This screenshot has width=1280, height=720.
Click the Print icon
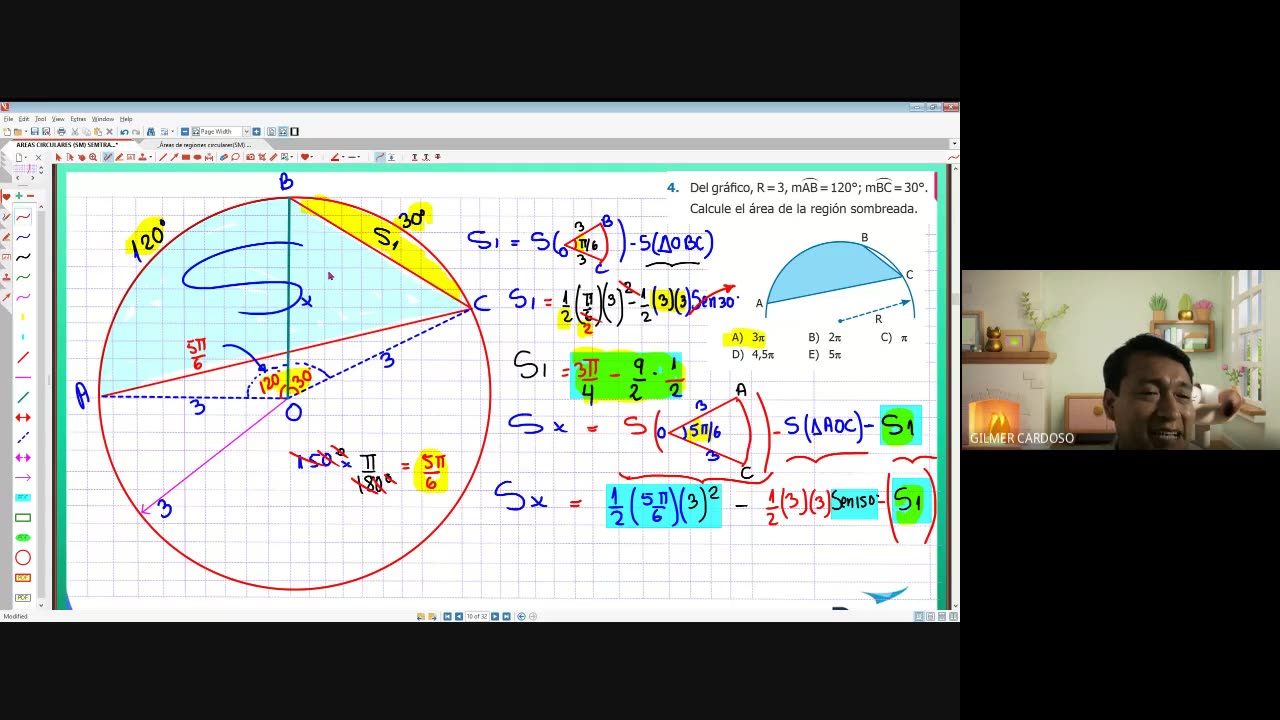[61, 132]
